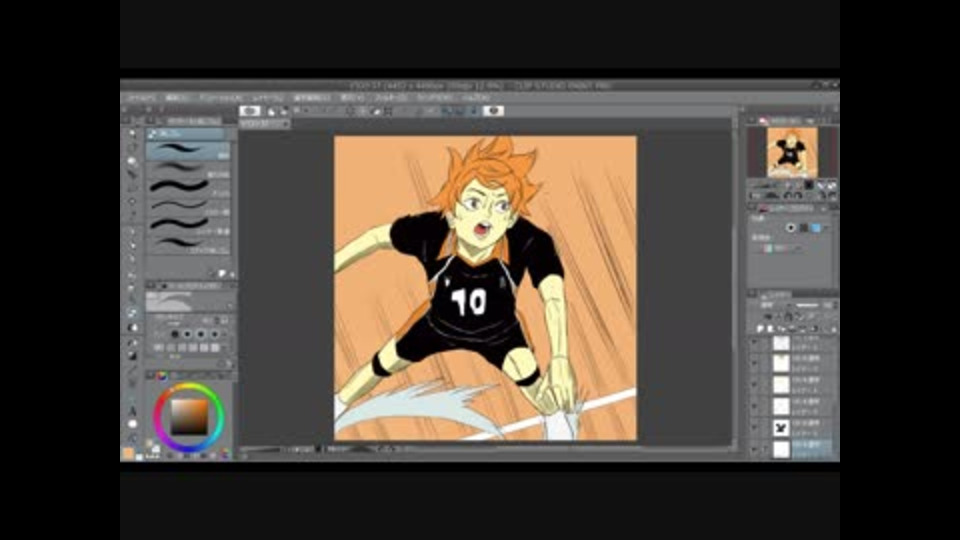Pick a shade in the color square
960x540 pixels.
tap(189, 418)
